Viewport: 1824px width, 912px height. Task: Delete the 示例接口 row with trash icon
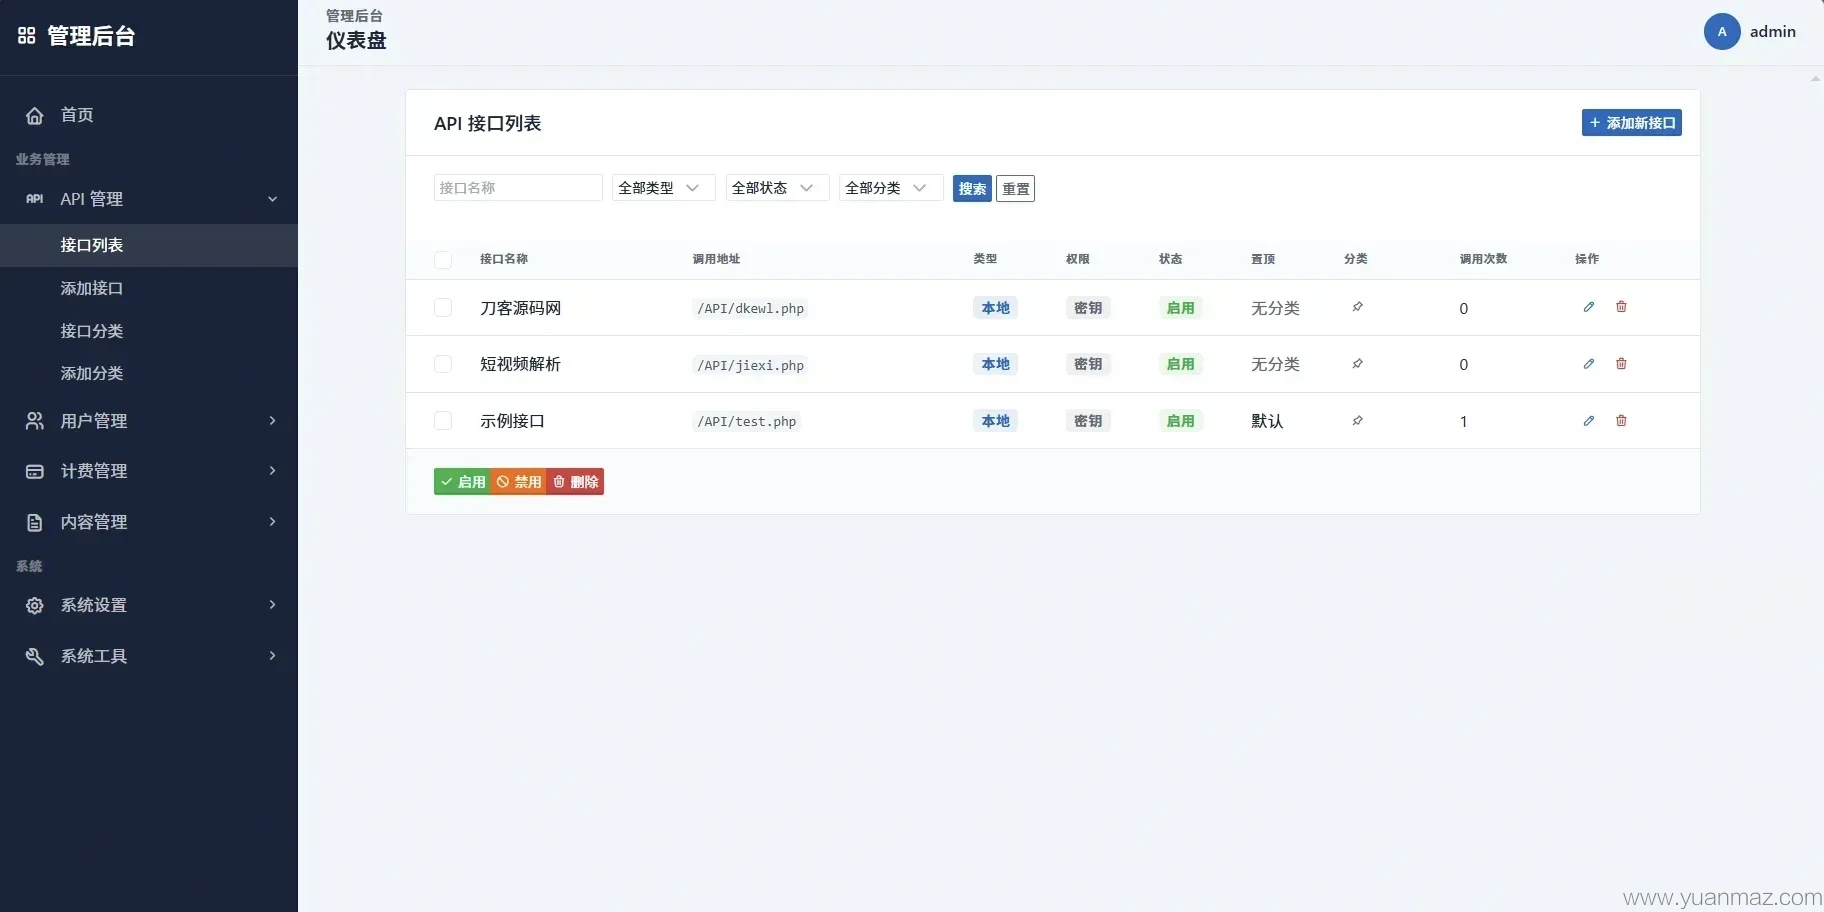[x=1621, y=421]
